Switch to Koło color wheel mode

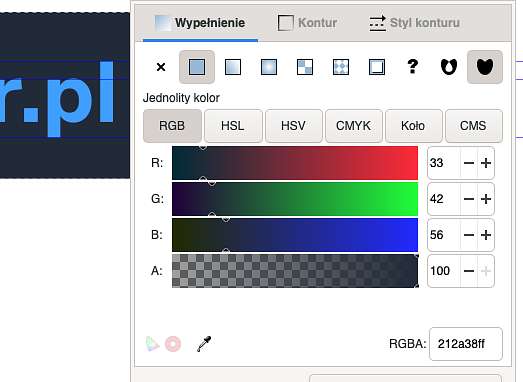point(413,126)
